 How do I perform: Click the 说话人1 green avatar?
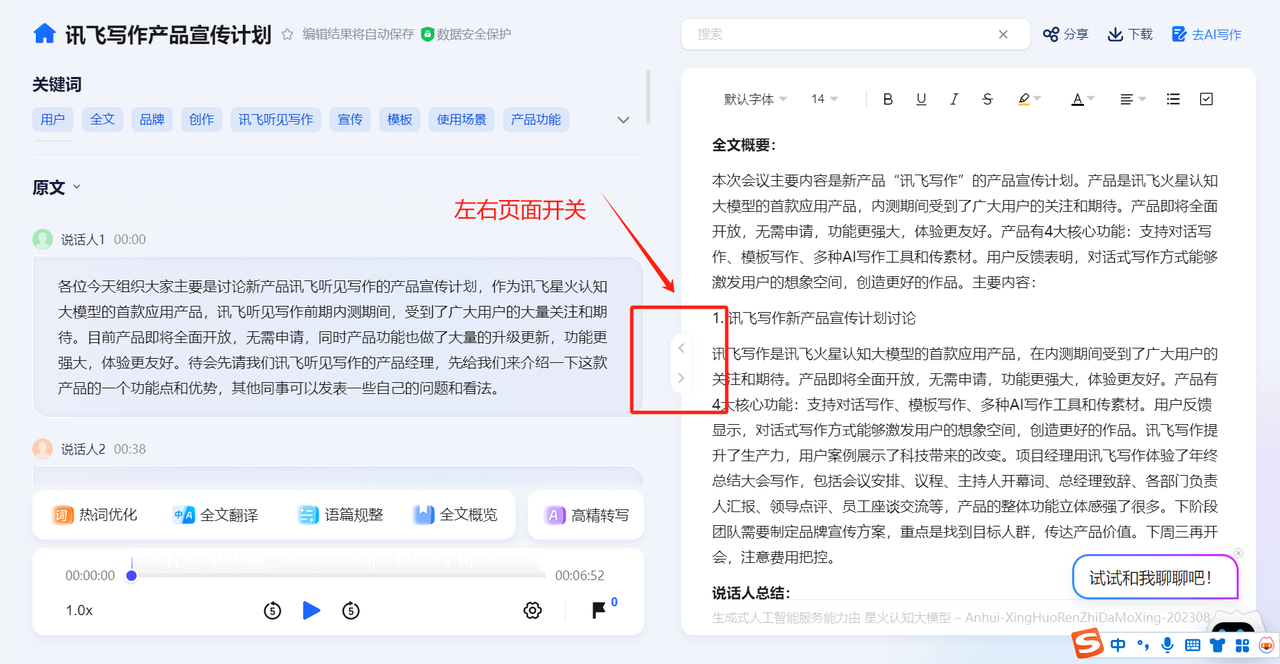[42, 239]
